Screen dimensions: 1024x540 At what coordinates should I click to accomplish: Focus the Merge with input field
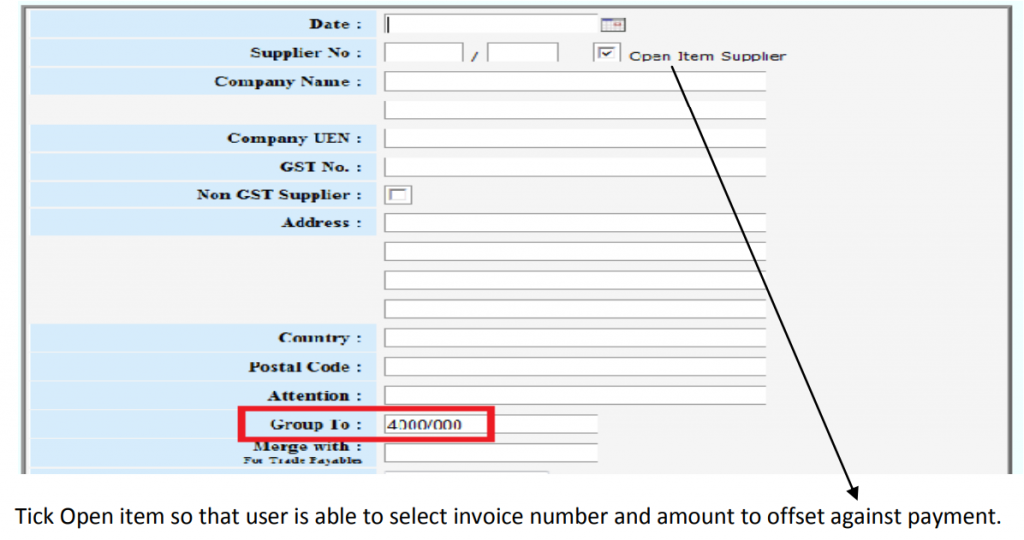coord(490,453)
